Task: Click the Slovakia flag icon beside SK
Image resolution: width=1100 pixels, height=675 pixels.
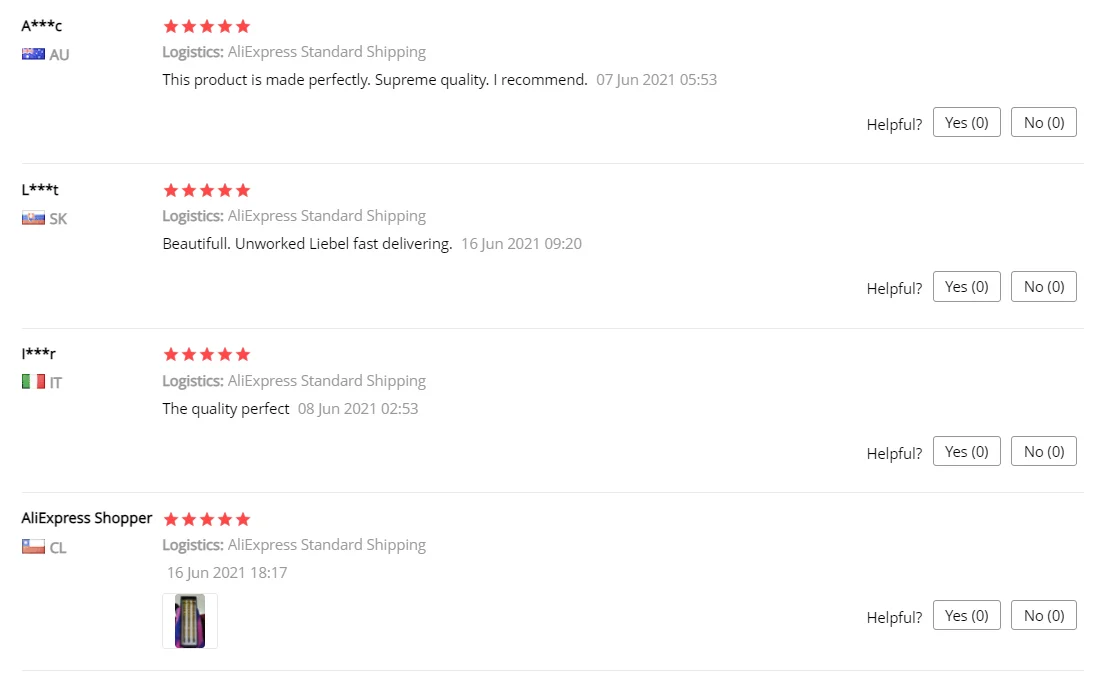Action: click(33, 218)
